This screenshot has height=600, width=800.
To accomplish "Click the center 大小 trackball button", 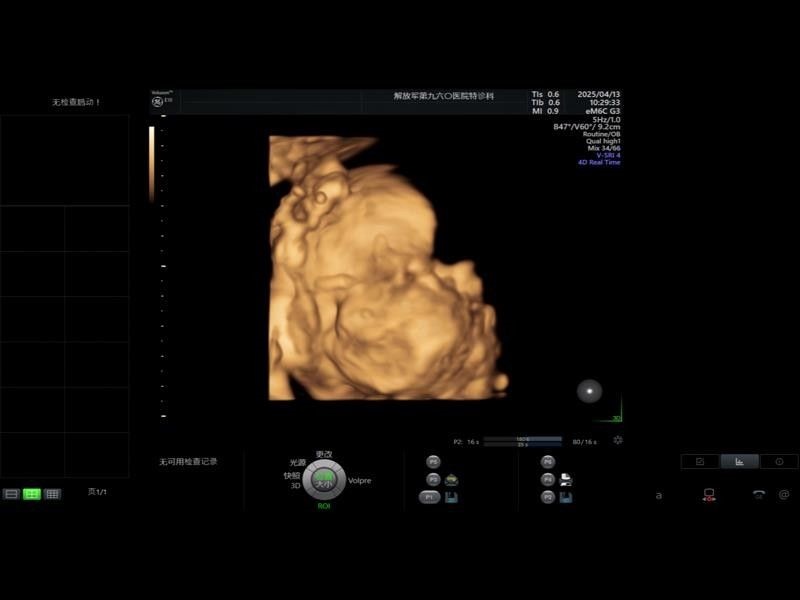I will click(x=324, y=480).
